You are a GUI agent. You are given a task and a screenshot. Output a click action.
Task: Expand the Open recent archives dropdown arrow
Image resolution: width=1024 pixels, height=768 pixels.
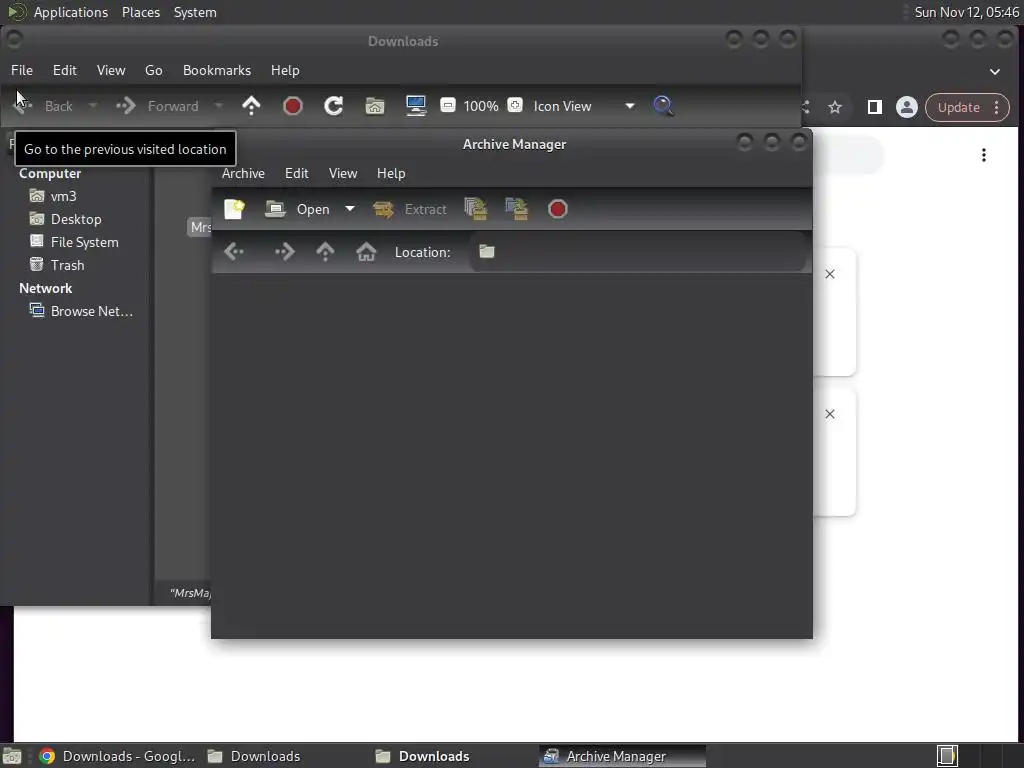(x=350, y=209)
